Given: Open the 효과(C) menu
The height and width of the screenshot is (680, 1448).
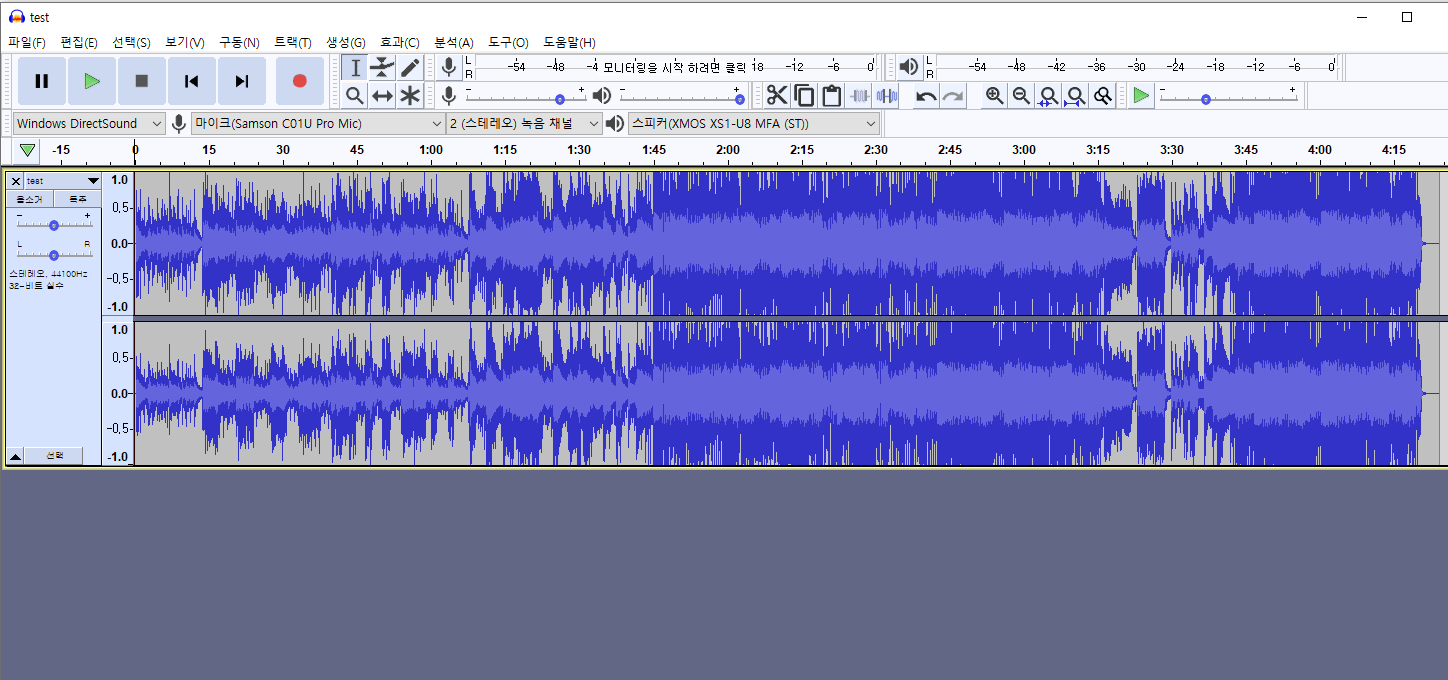Looking at the screenshot, I should (x=399, y=42).
